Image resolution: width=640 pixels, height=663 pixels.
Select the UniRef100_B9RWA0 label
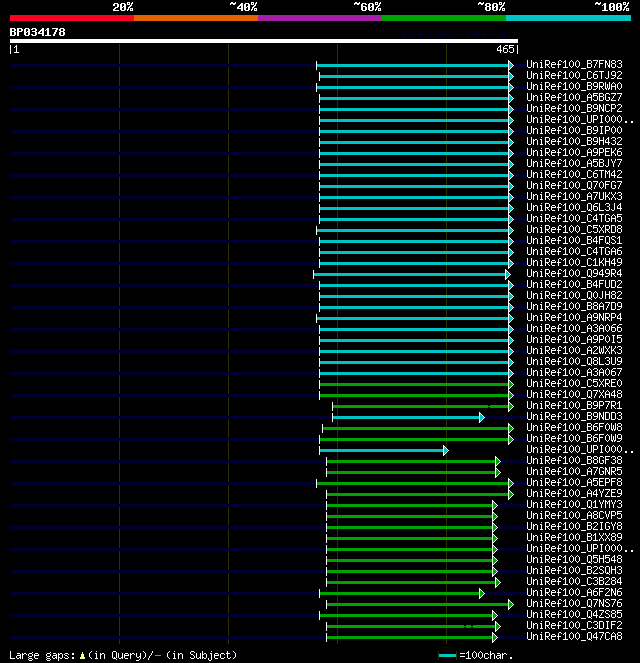point(574,86)
